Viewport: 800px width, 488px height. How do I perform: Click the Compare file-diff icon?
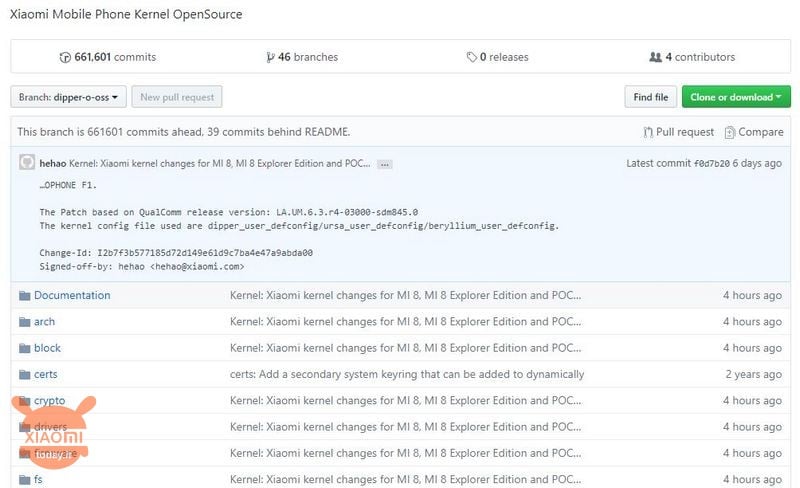coord(730,133)
